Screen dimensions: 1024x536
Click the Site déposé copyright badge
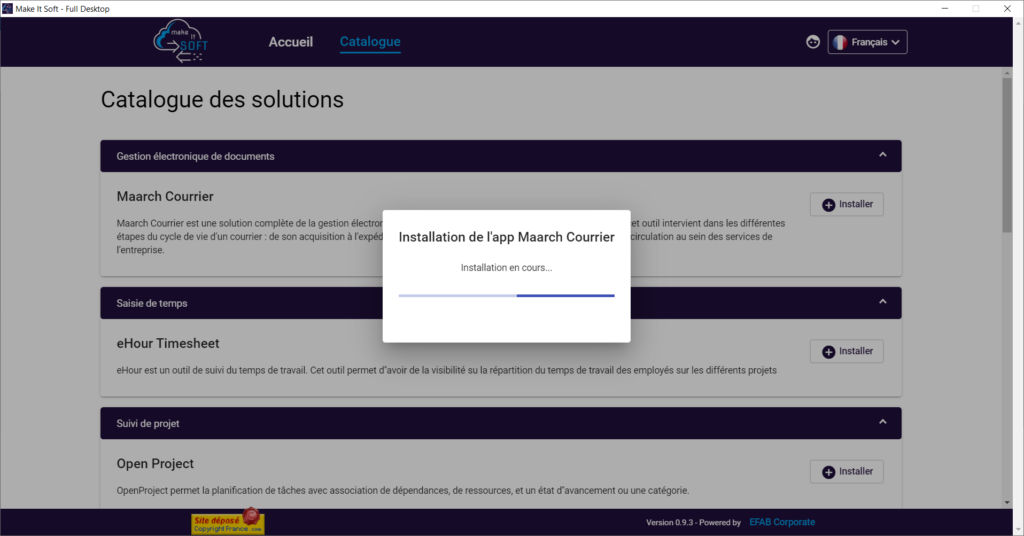[x=228, y=522]
